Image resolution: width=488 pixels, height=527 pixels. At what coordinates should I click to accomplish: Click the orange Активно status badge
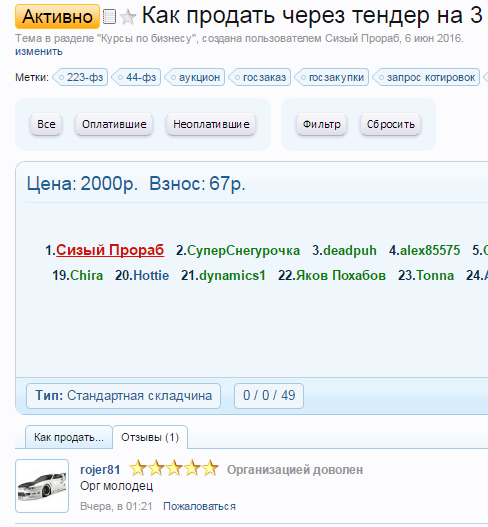pyautogui.click(x=57, y=16)
